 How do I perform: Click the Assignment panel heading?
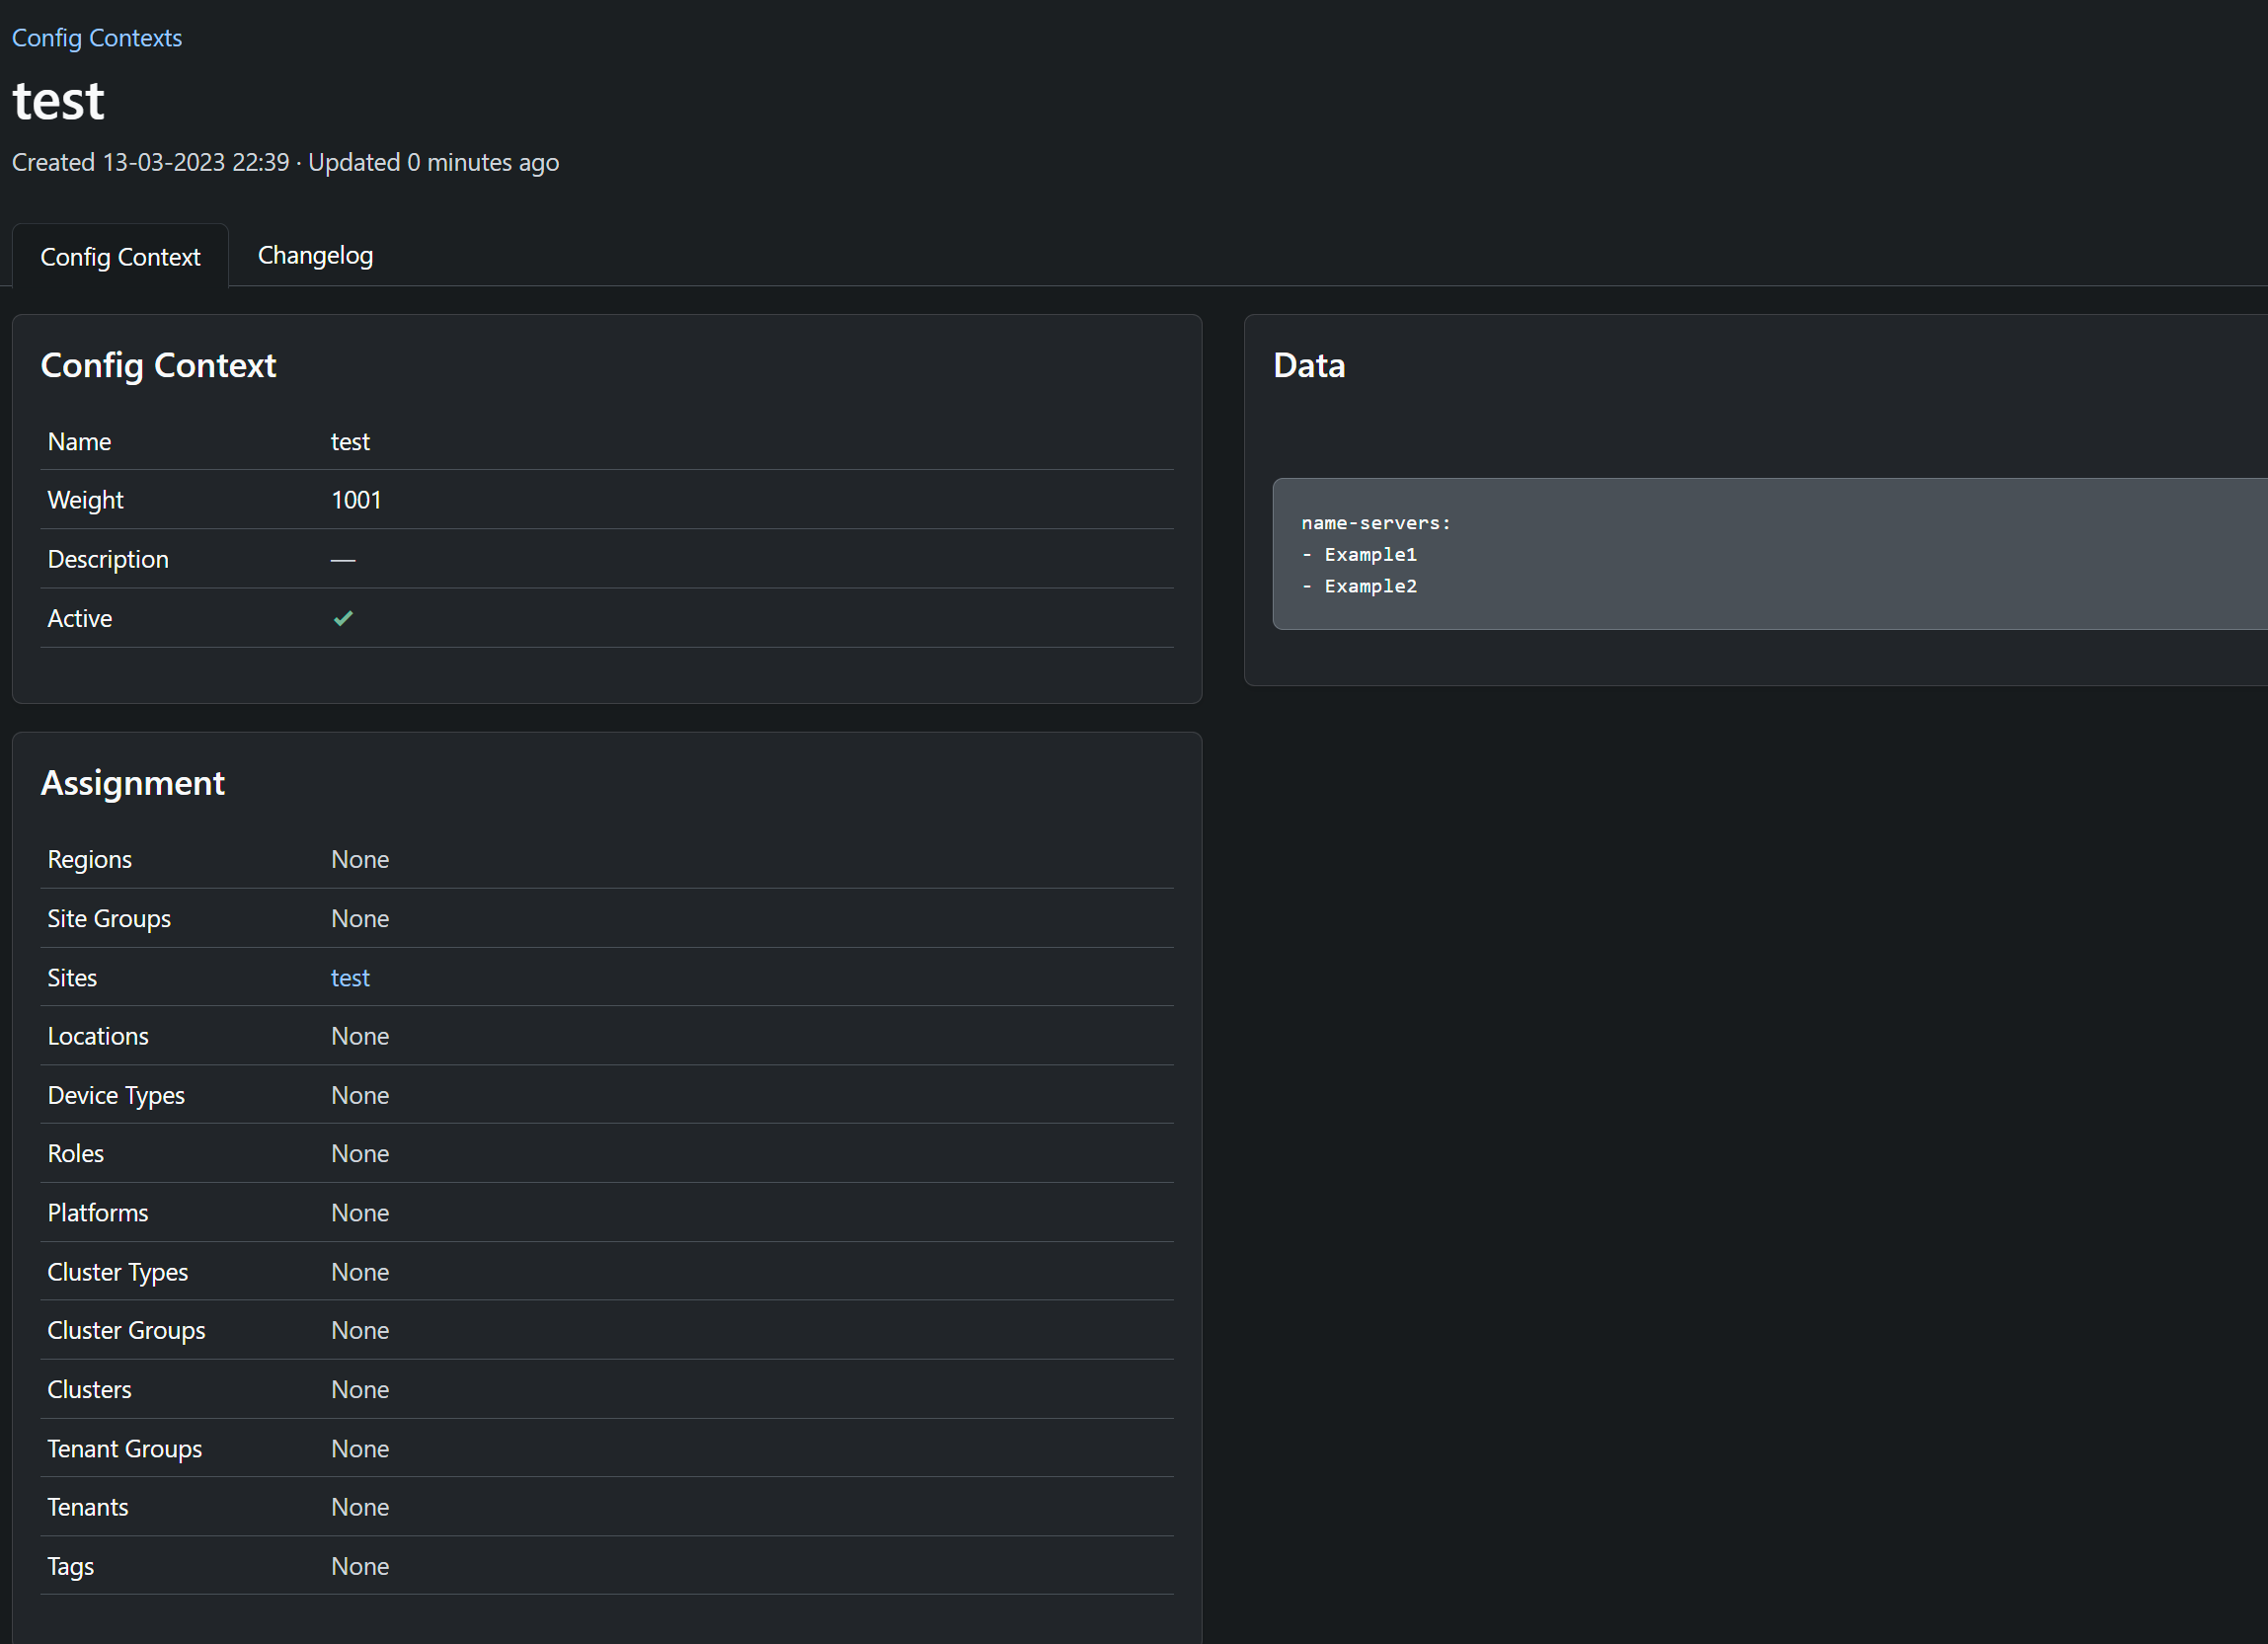coord(133,783)
